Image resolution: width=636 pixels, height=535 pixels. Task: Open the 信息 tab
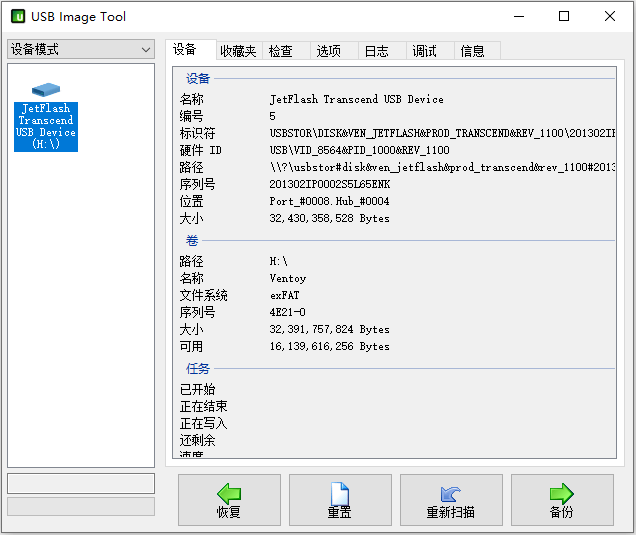(477, 51)
